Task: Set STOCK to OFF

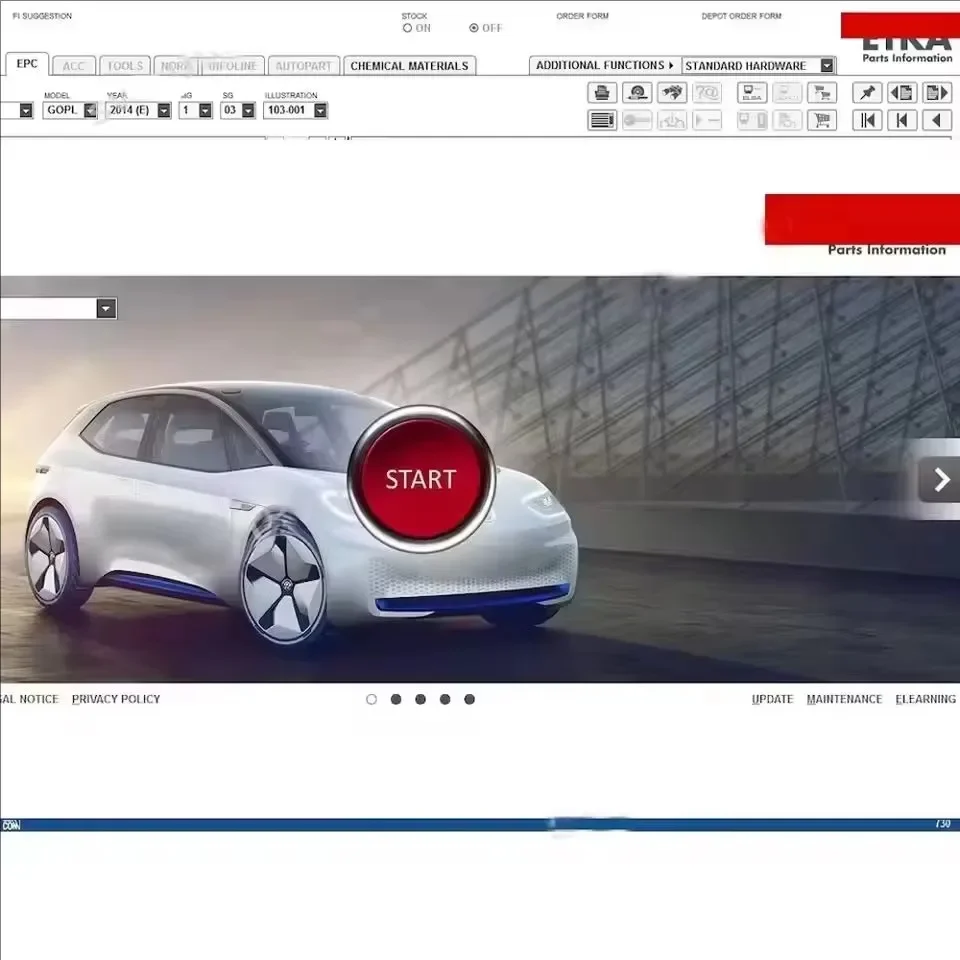Action: [x=473, y=28]
